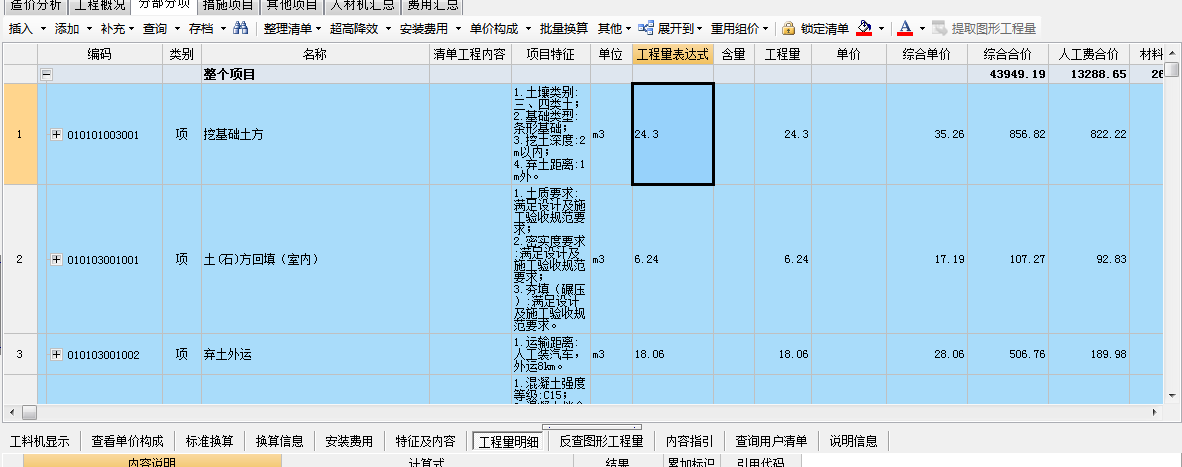Open the fill color dropdown arrow
The height and width of the screenshot is (467, 1182).
click(x=881, y=29)
